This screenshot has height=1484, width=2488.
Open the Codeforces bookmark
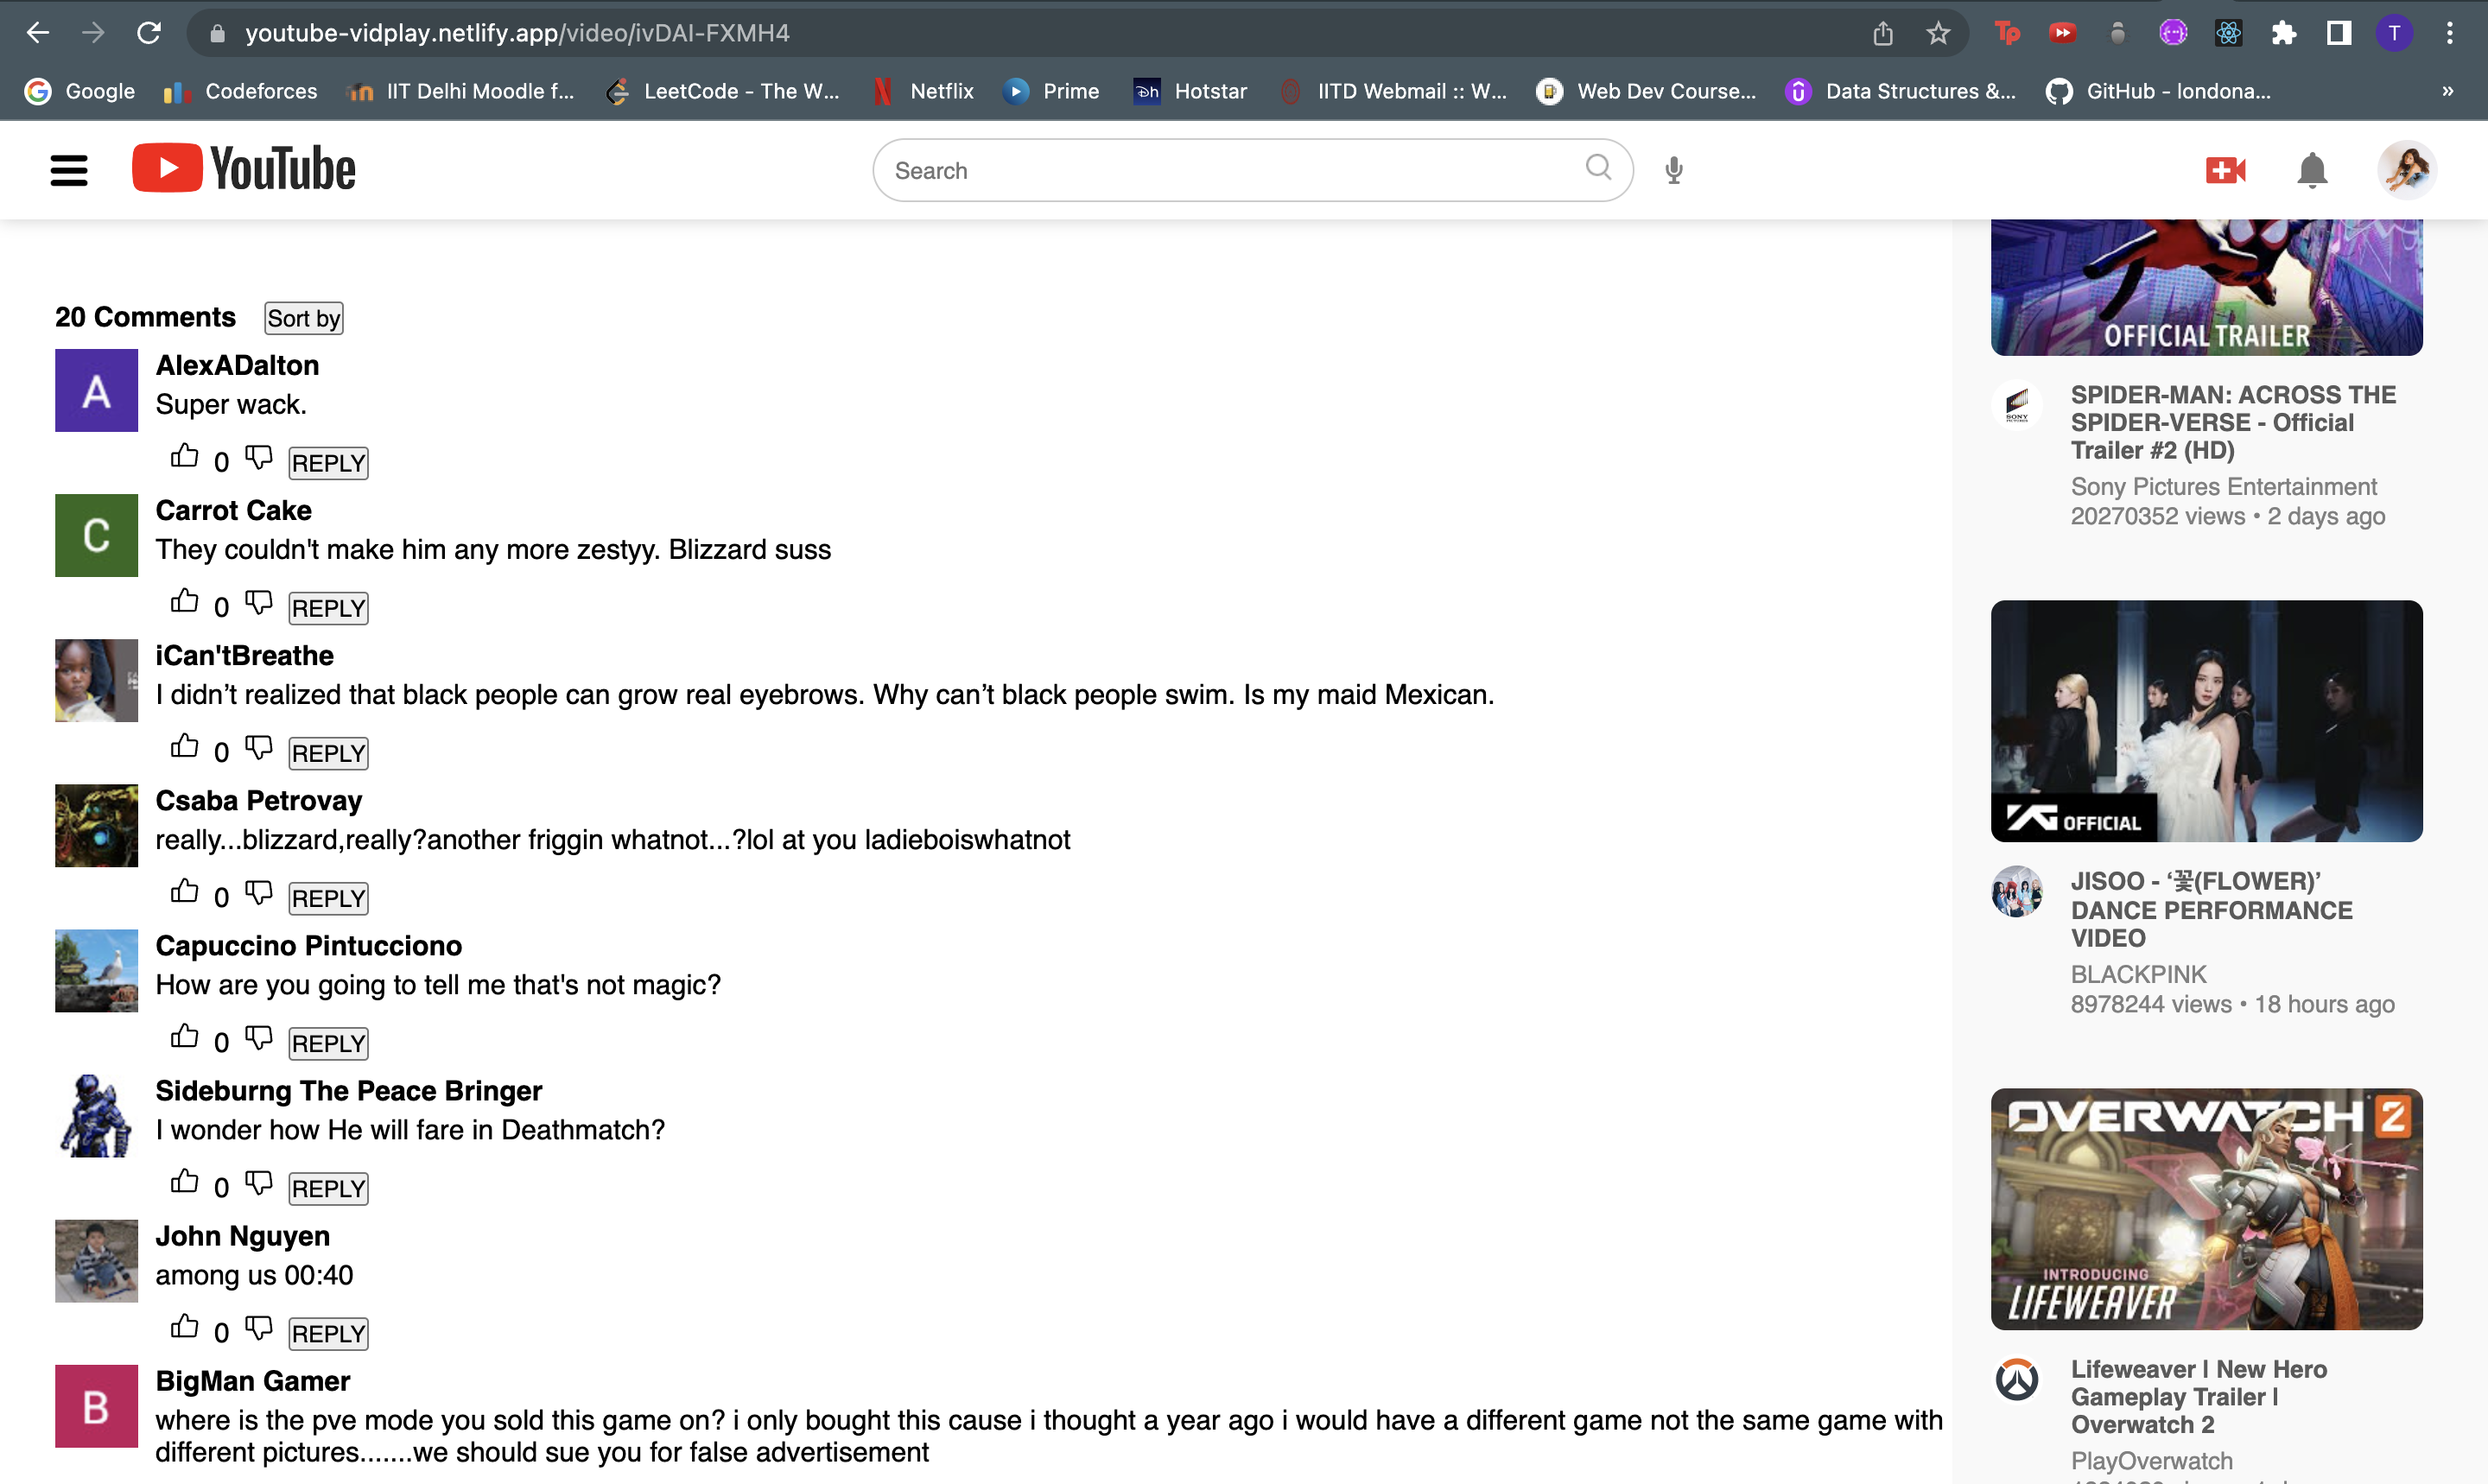(x=240, y=91)
